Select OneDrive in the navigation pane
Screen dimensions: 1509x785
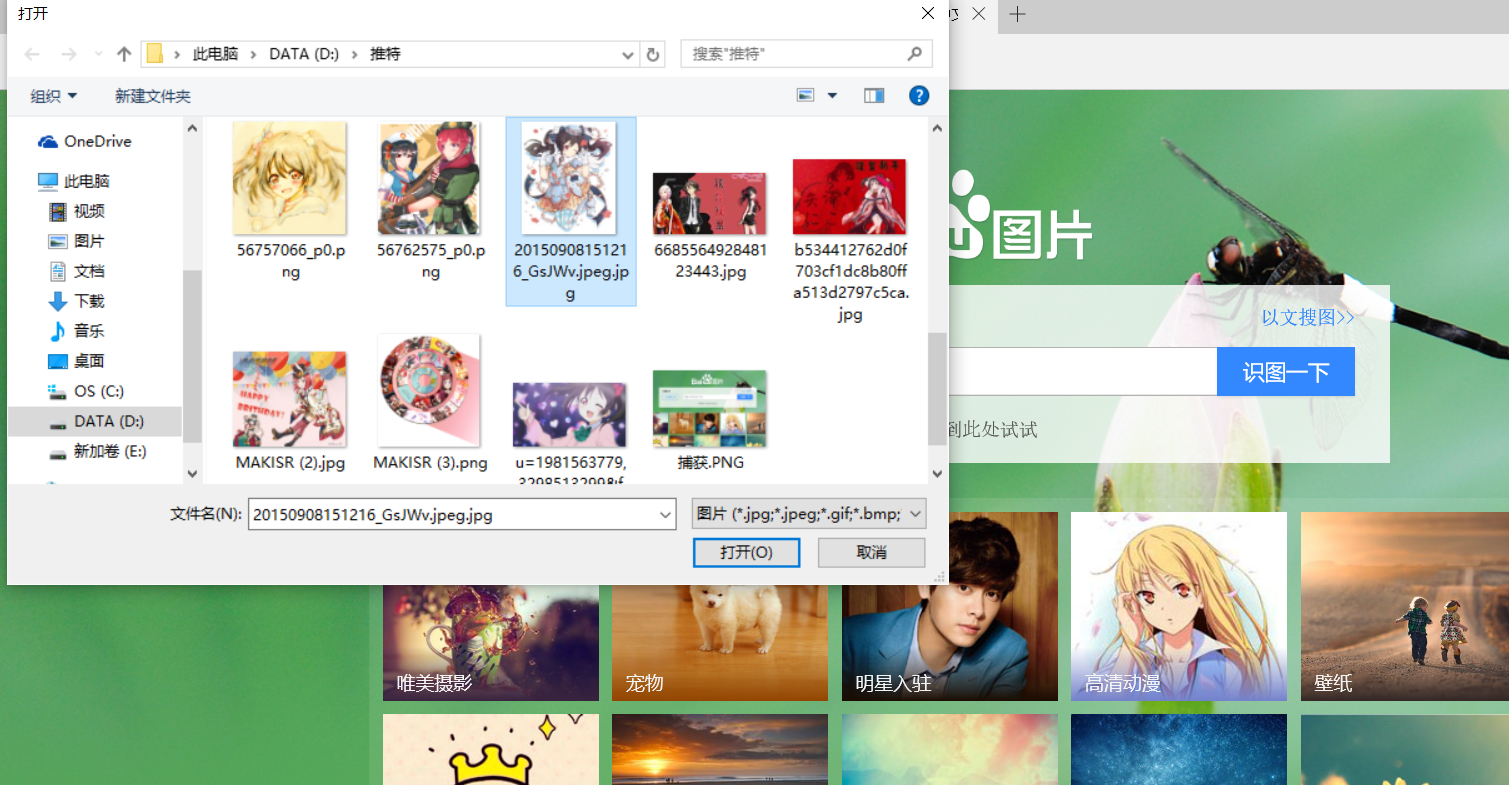coord(85,141)
